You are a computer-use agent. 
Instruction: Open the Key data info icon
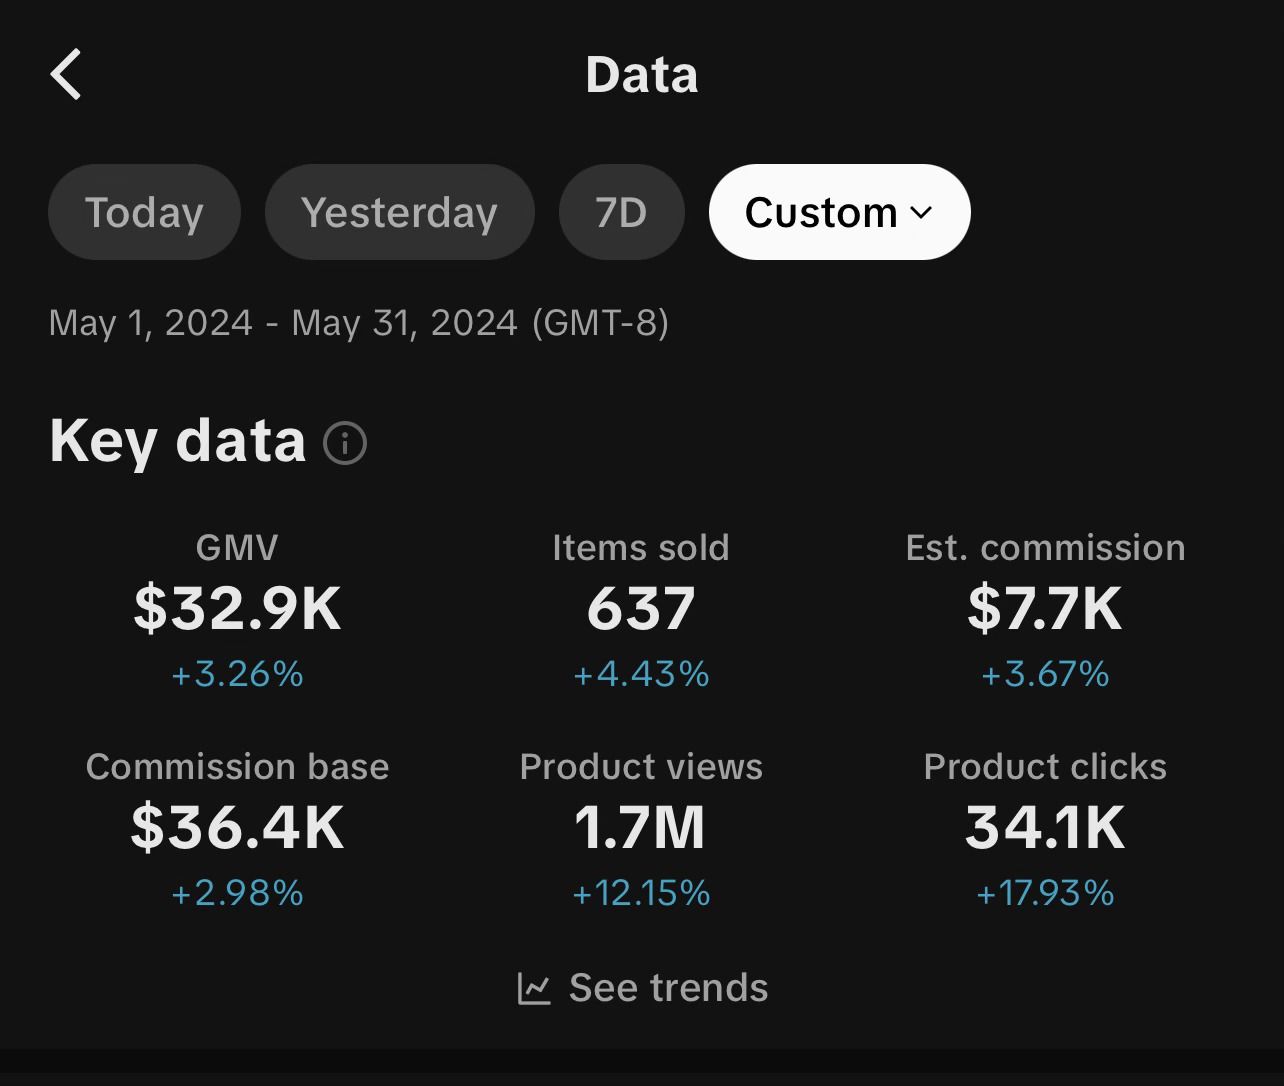point(345,443)
